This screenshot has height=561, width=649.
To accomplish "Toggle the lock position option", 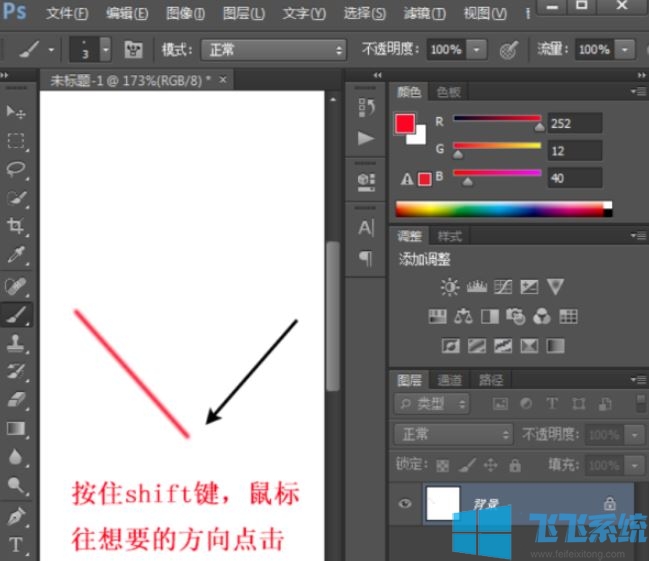I will pos(491,466).
